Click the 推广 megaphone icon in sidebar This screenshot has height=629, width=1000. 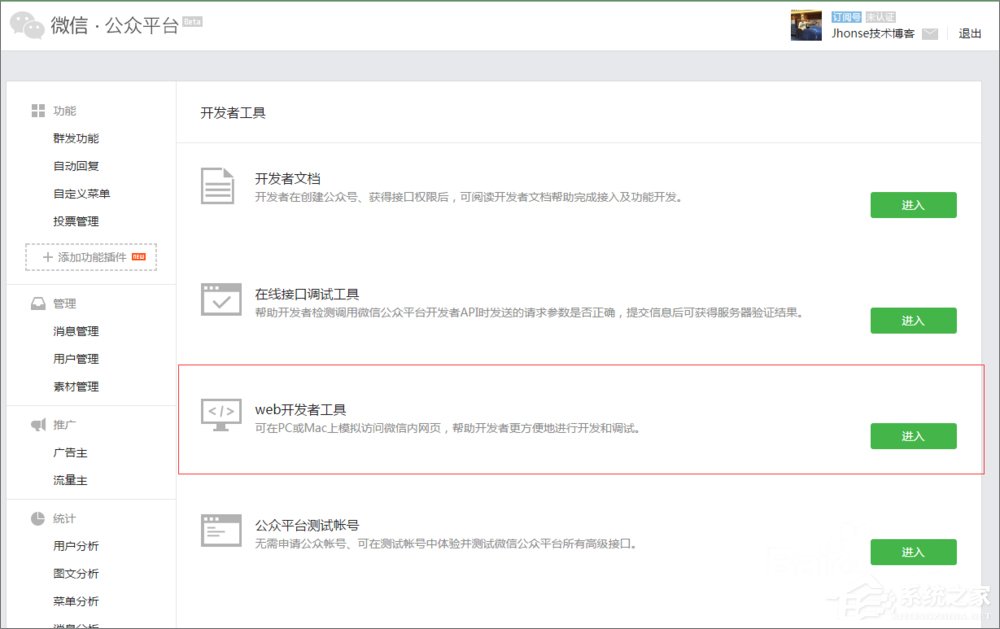(36, 424)
